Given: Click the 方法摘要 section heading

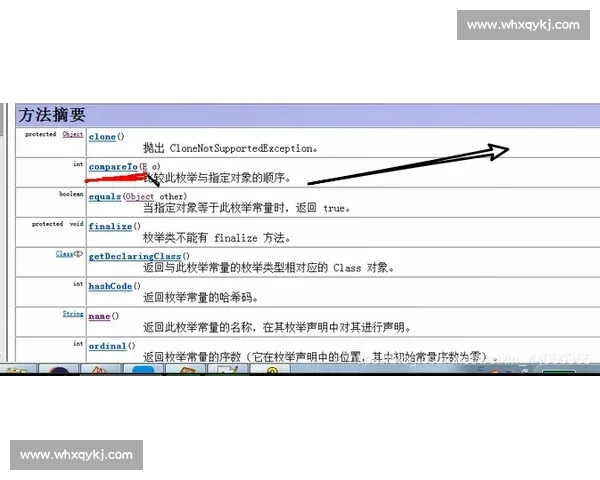Looking at the screenshot, I should pos(52,115).
